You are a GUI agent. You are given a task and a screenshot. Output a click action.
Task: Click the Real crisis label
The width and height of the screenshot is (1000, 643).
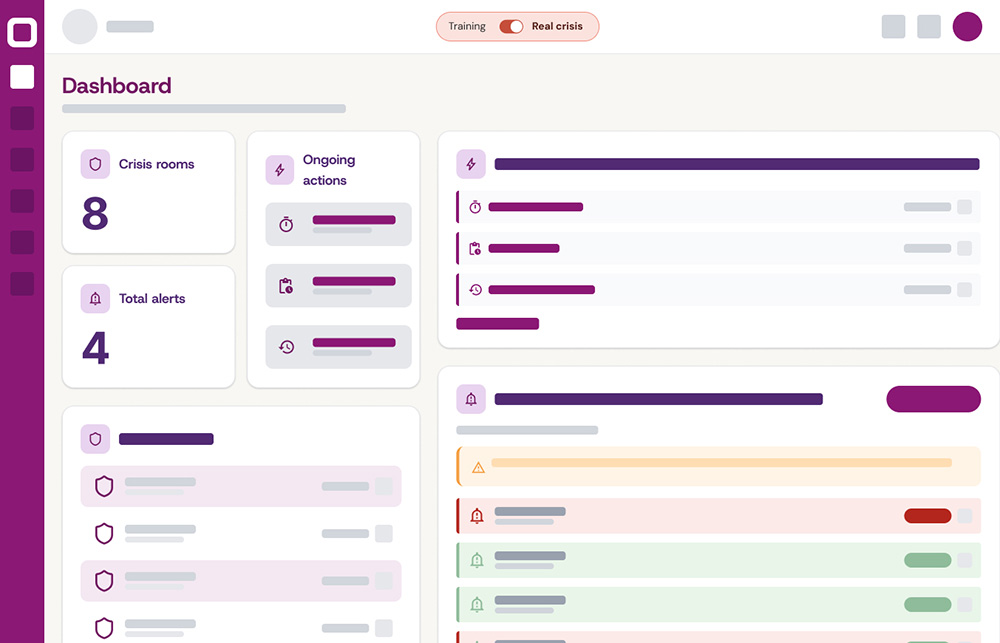click(557, 27)
